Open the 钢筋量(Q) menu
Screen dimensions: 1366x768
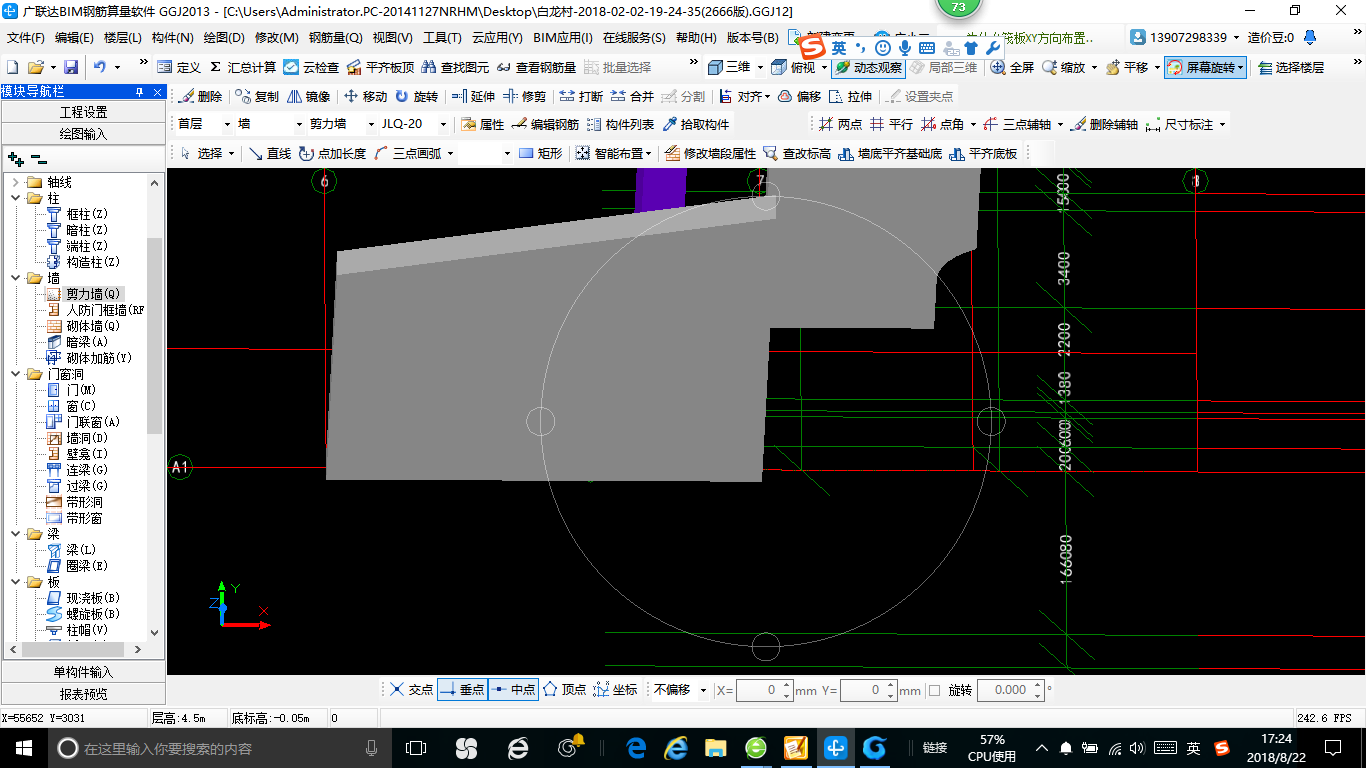point(336,38)
